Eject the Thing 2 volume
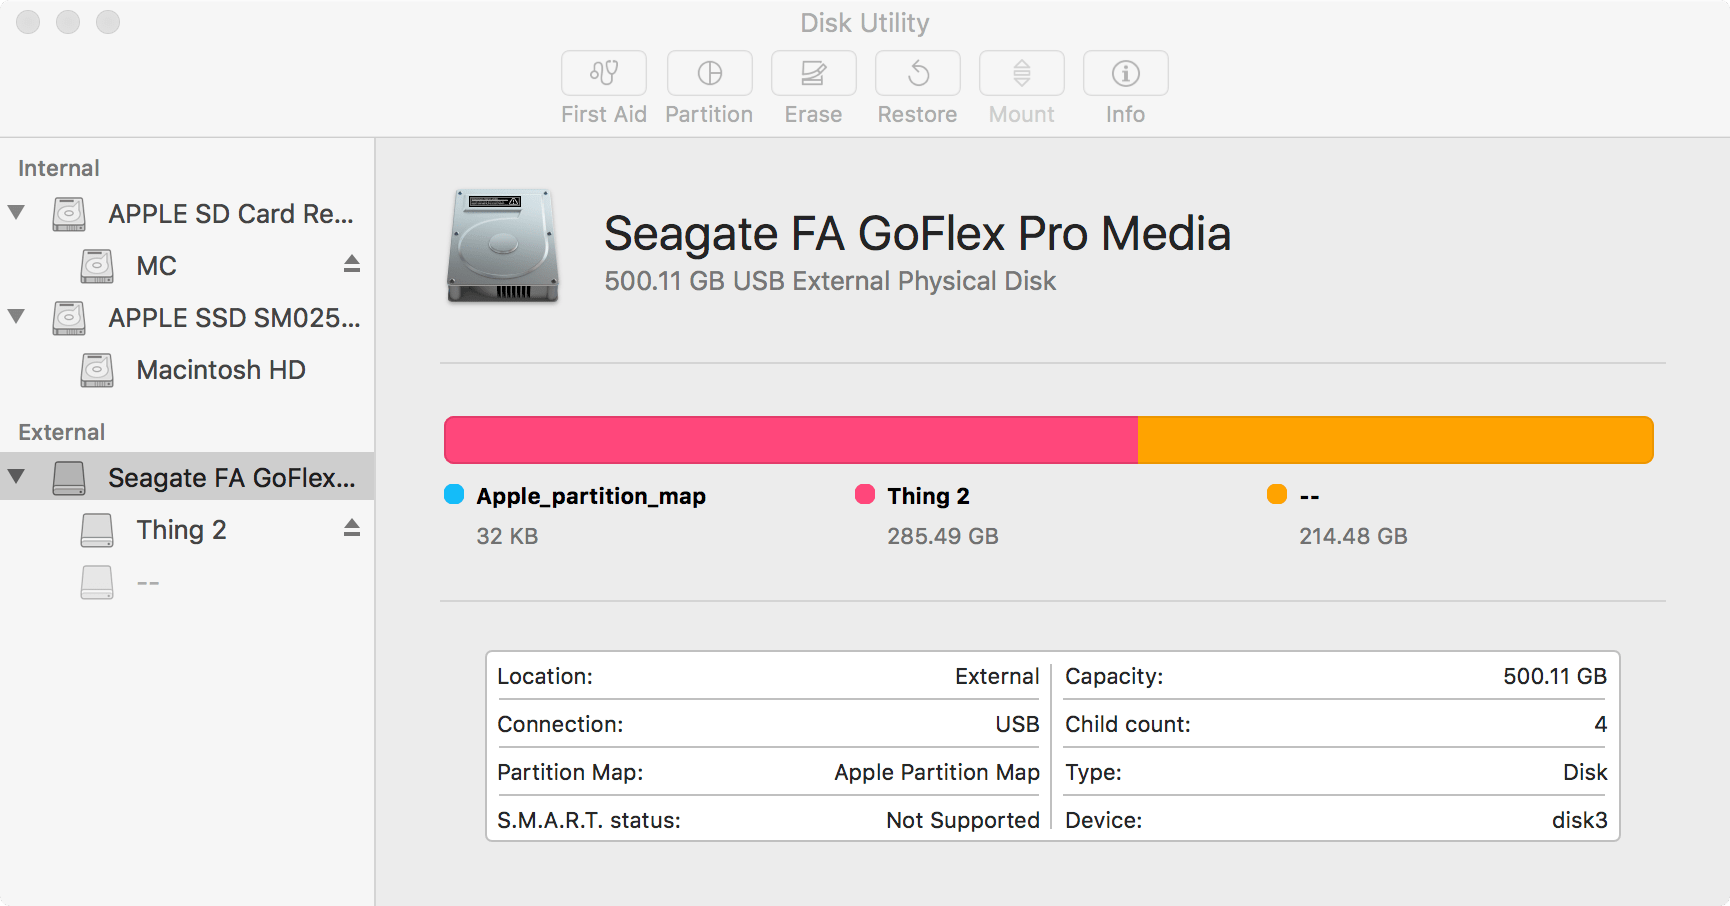This screenshot has width=1730, height=906. (351, 529)
